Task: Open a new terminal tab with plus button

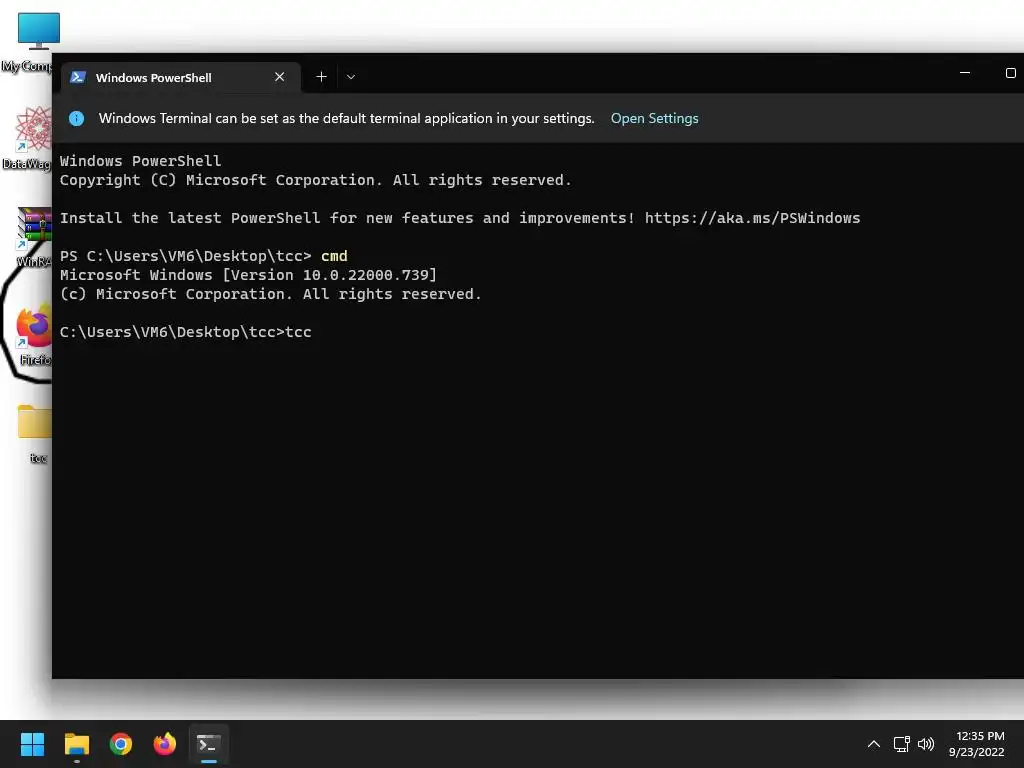Action: [x=321, y=77]
